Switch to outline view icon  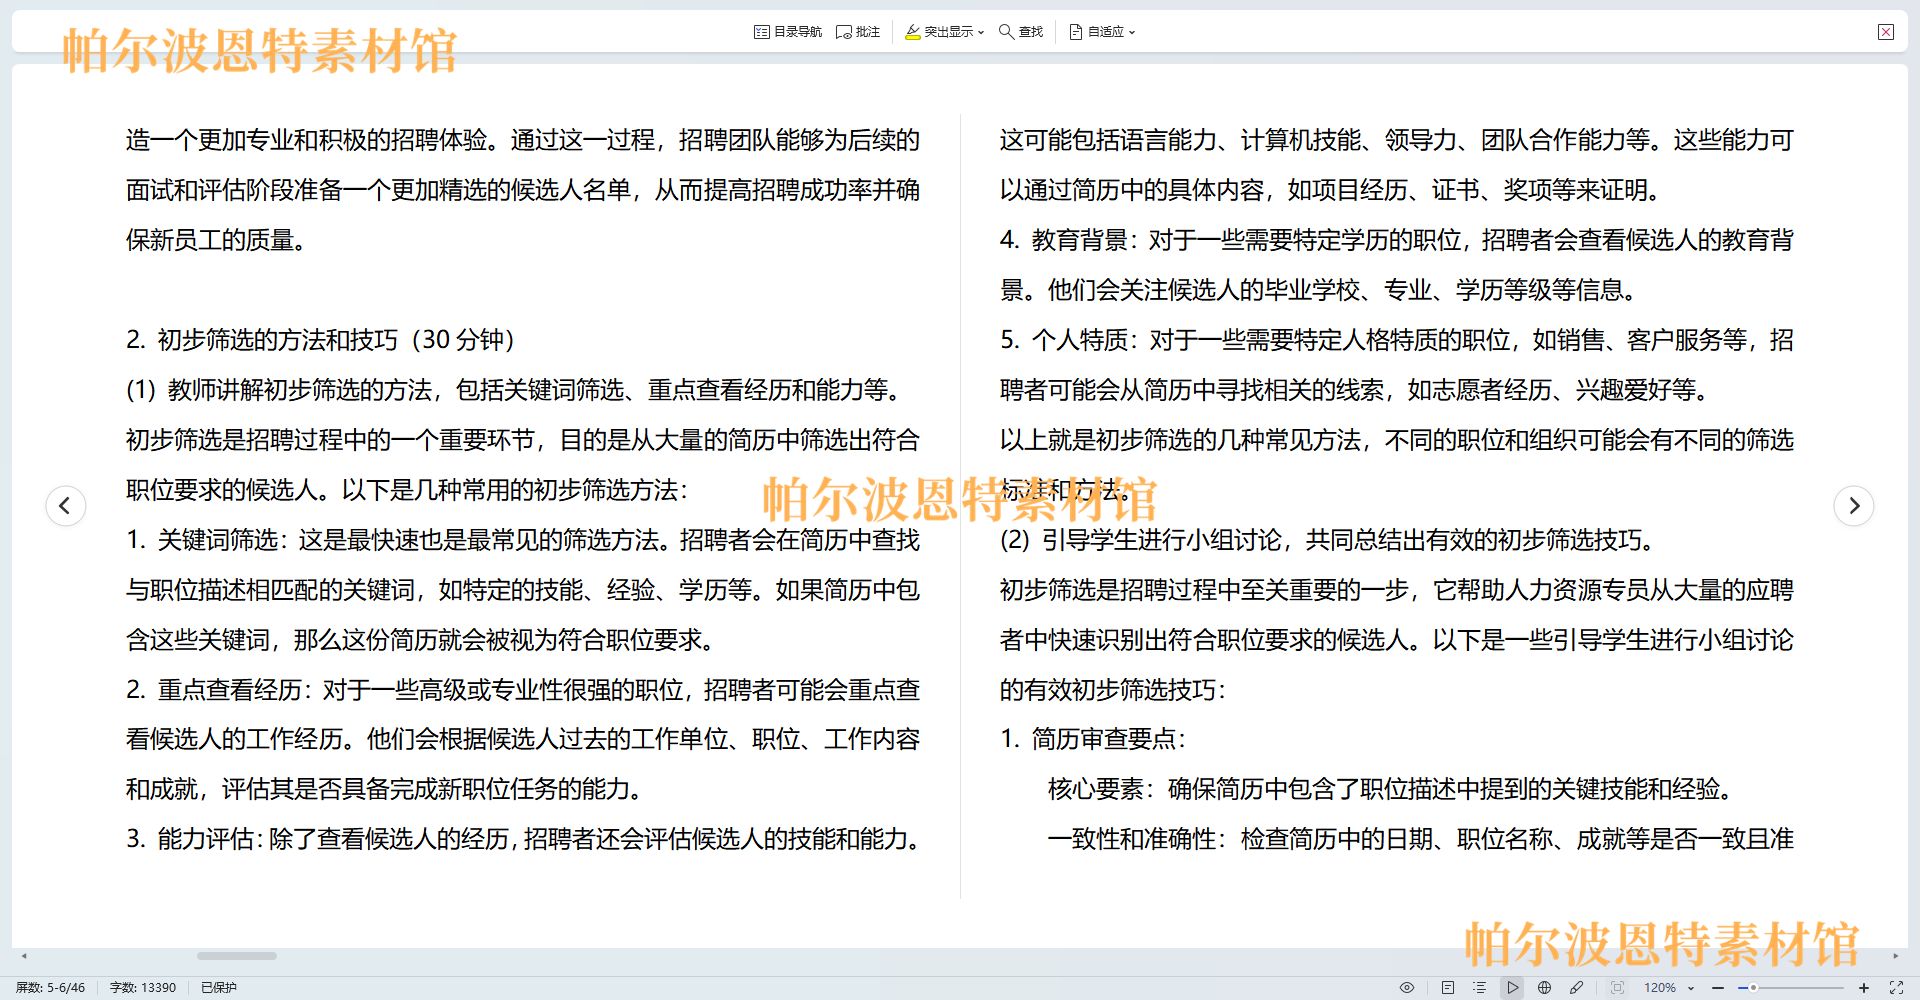pos(1480,987)
